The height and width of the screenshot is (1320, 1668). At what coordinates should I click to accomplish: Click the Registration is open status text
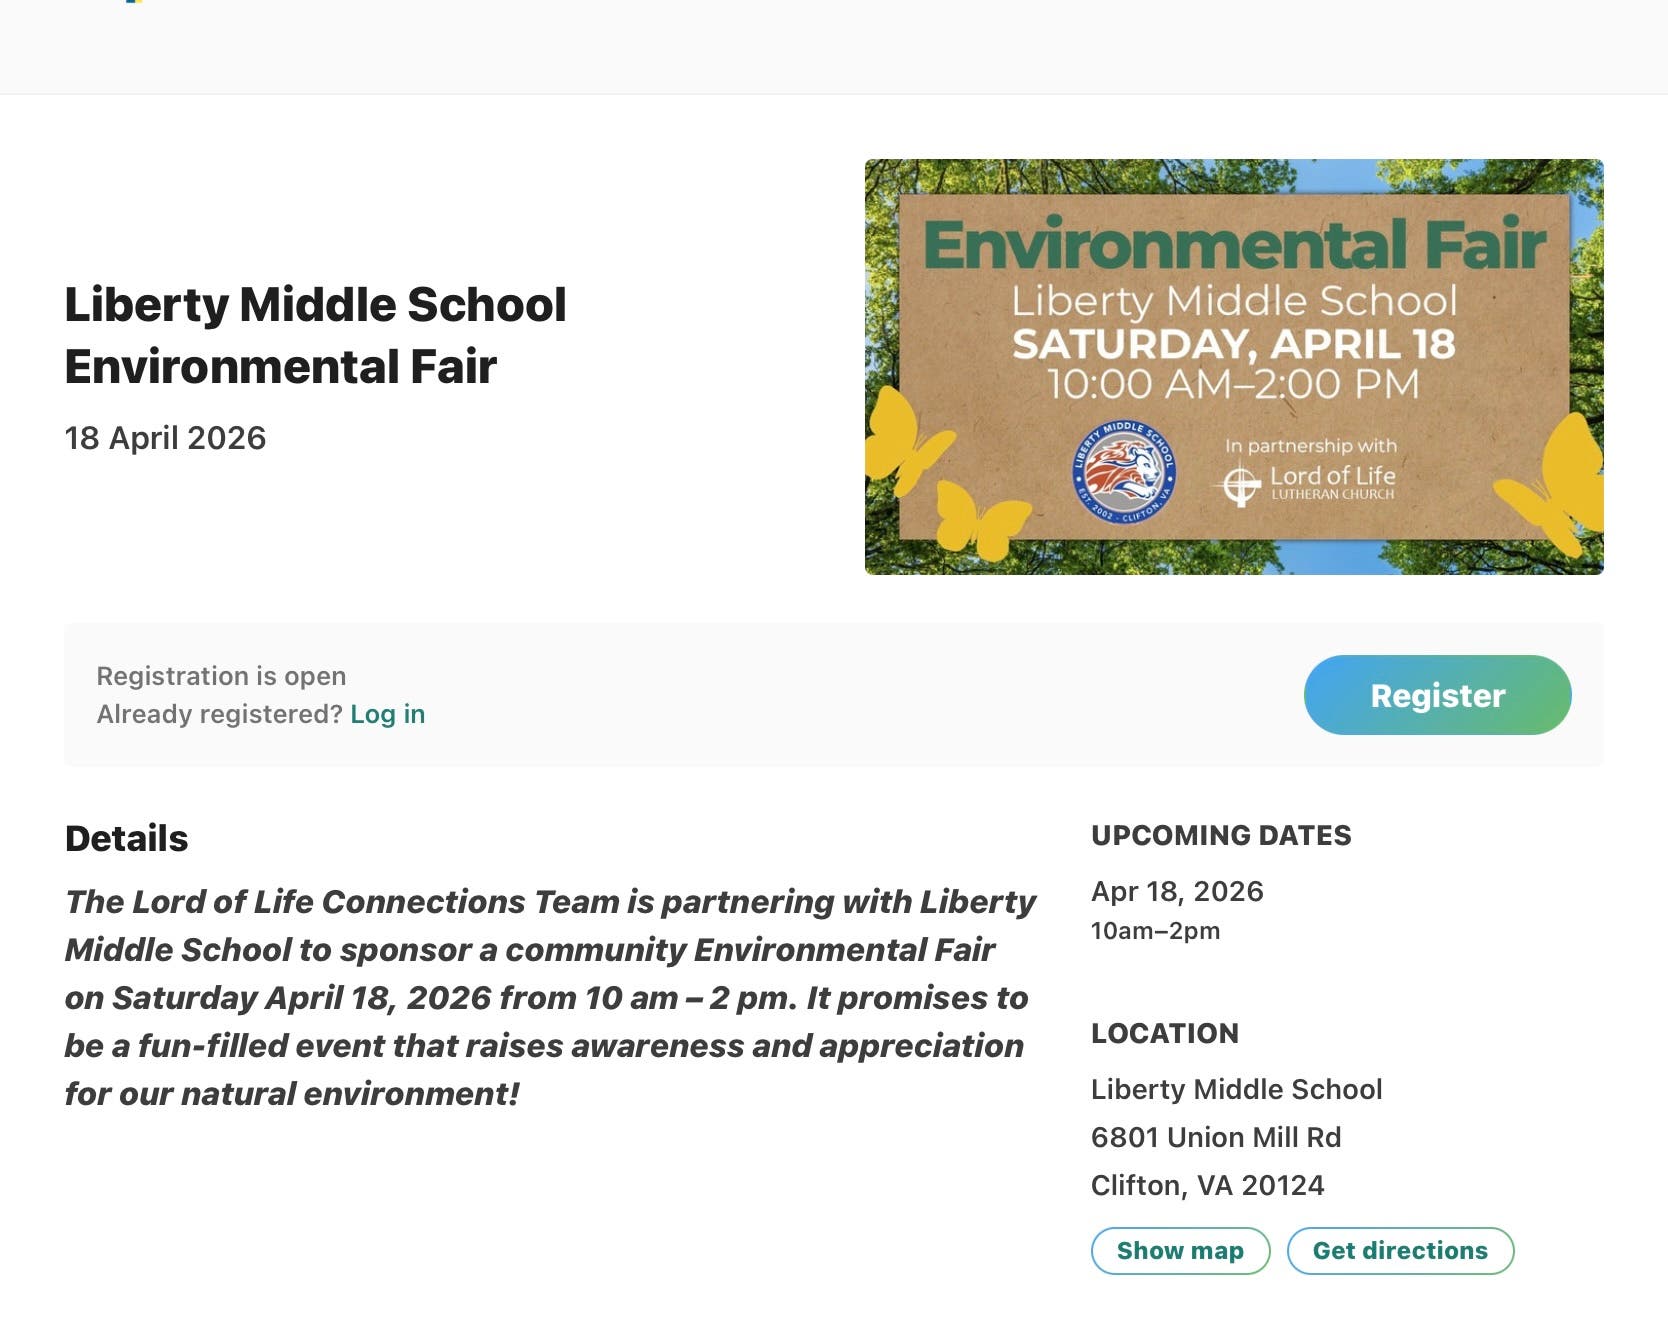(221, 676)
